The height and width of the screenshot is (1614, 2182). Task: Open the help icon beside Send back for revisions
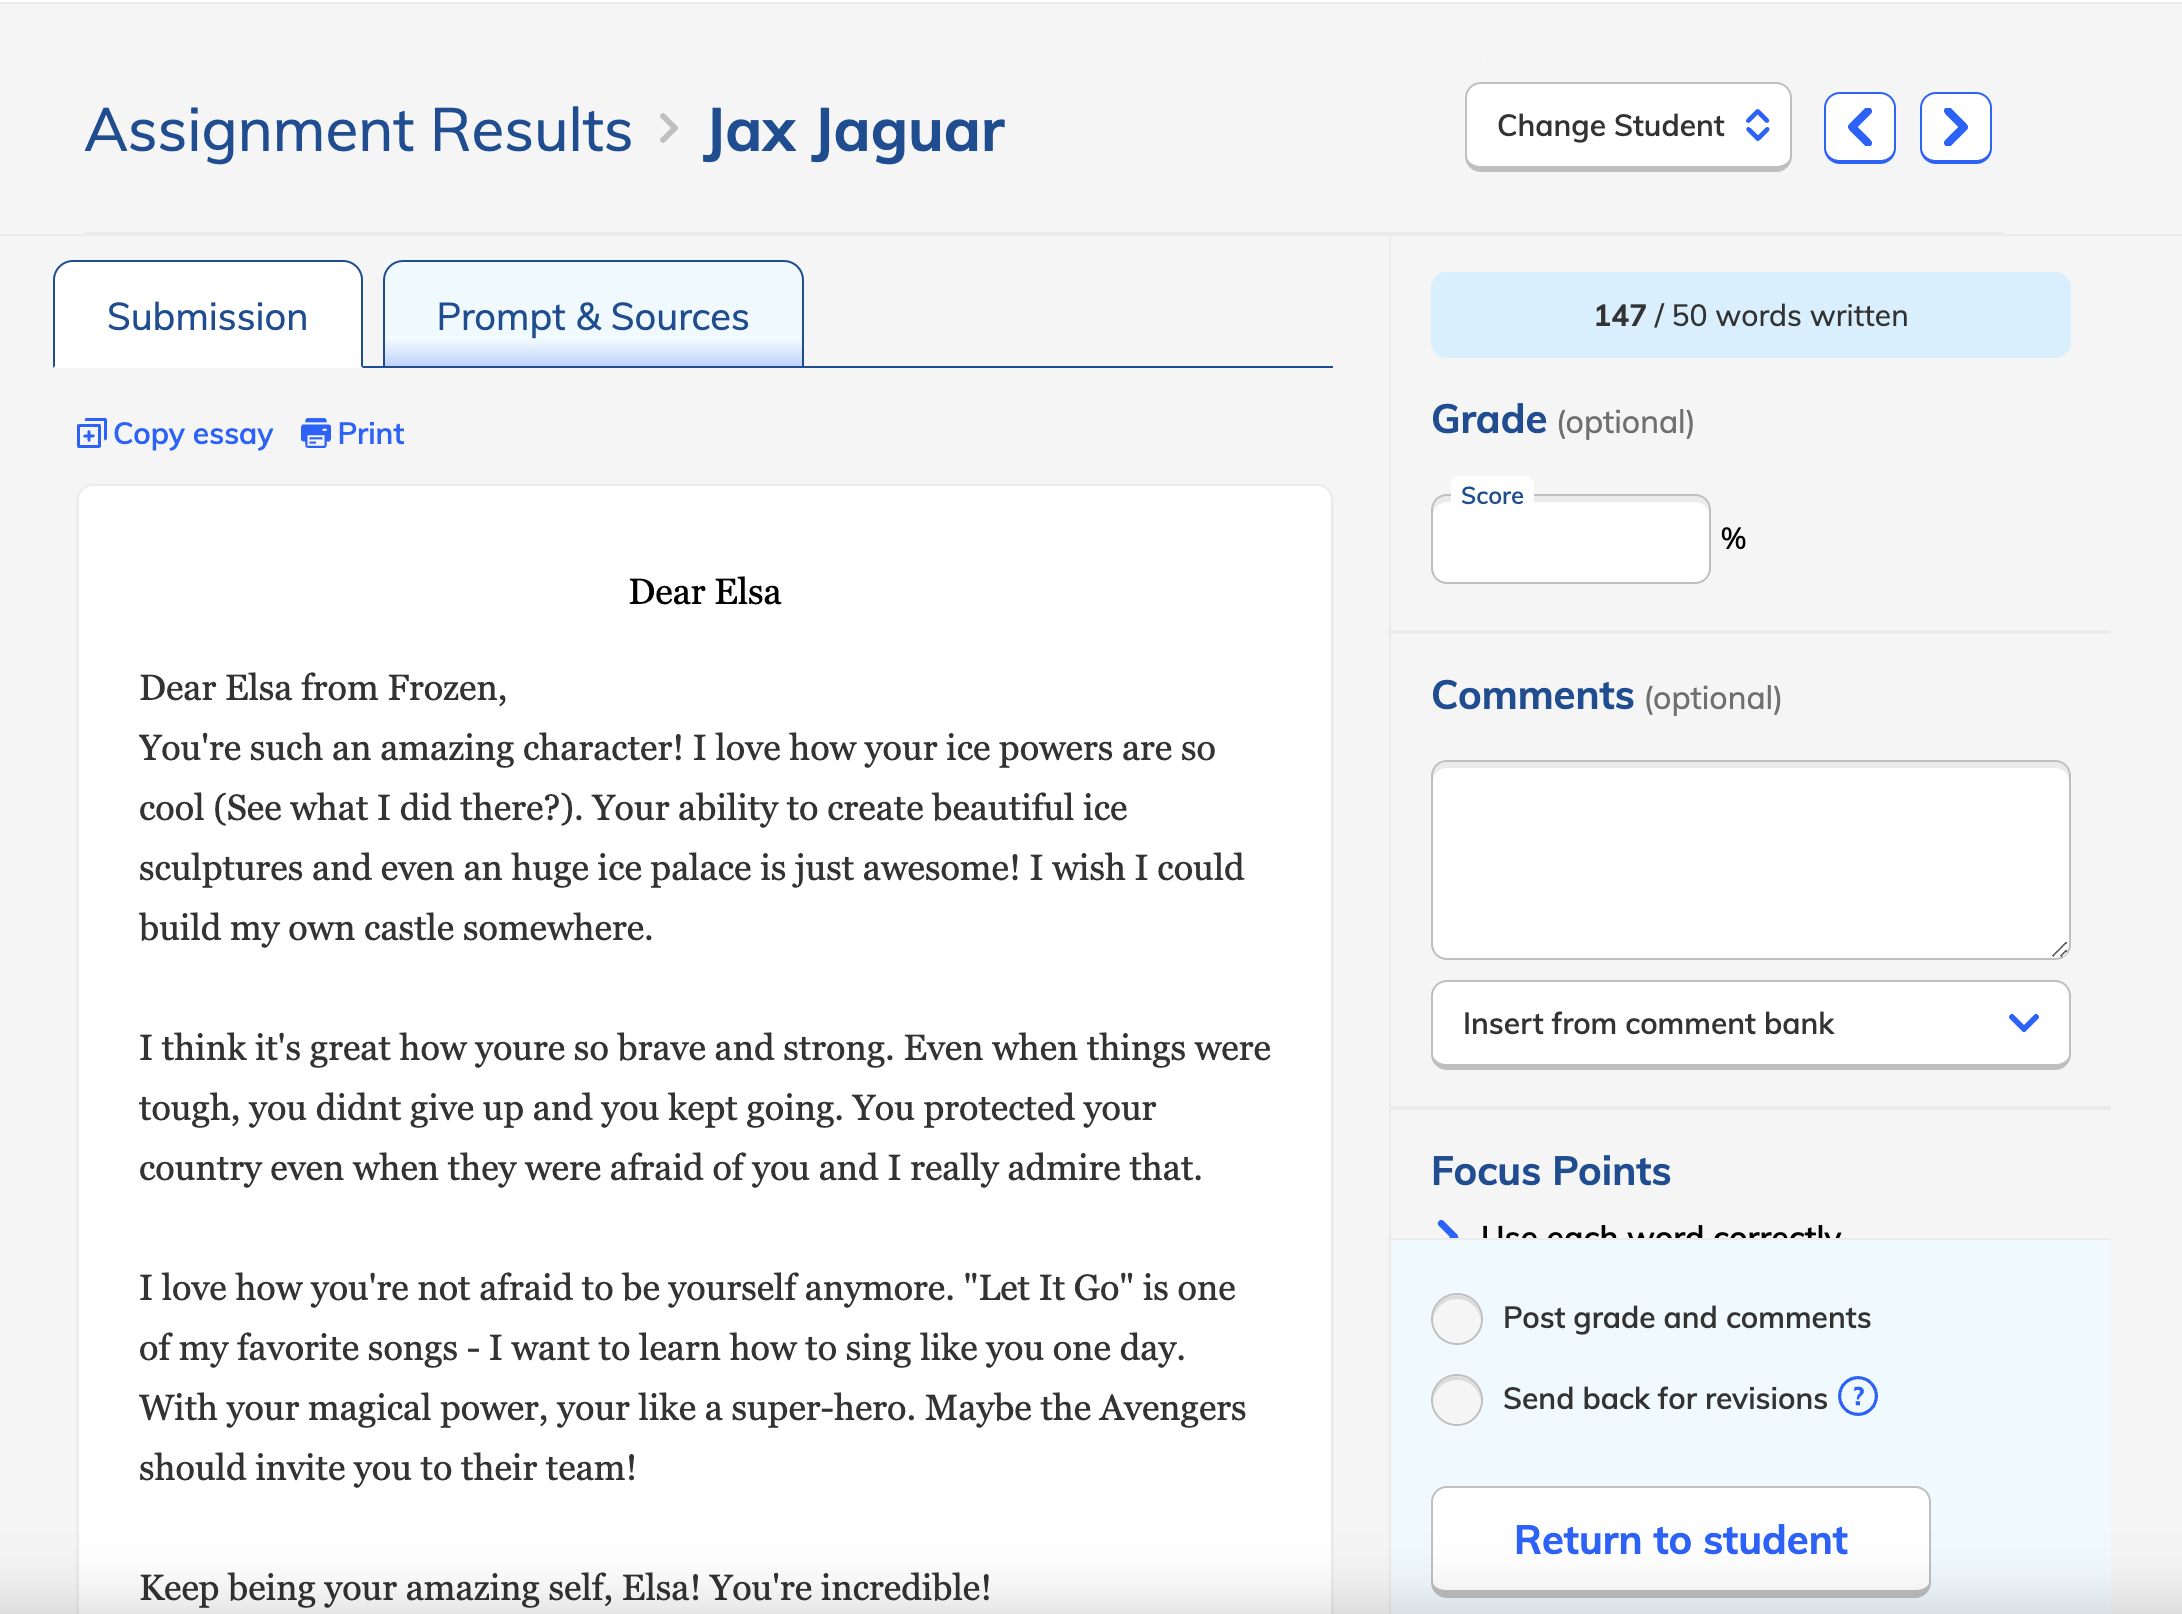pos(1858,1397)
